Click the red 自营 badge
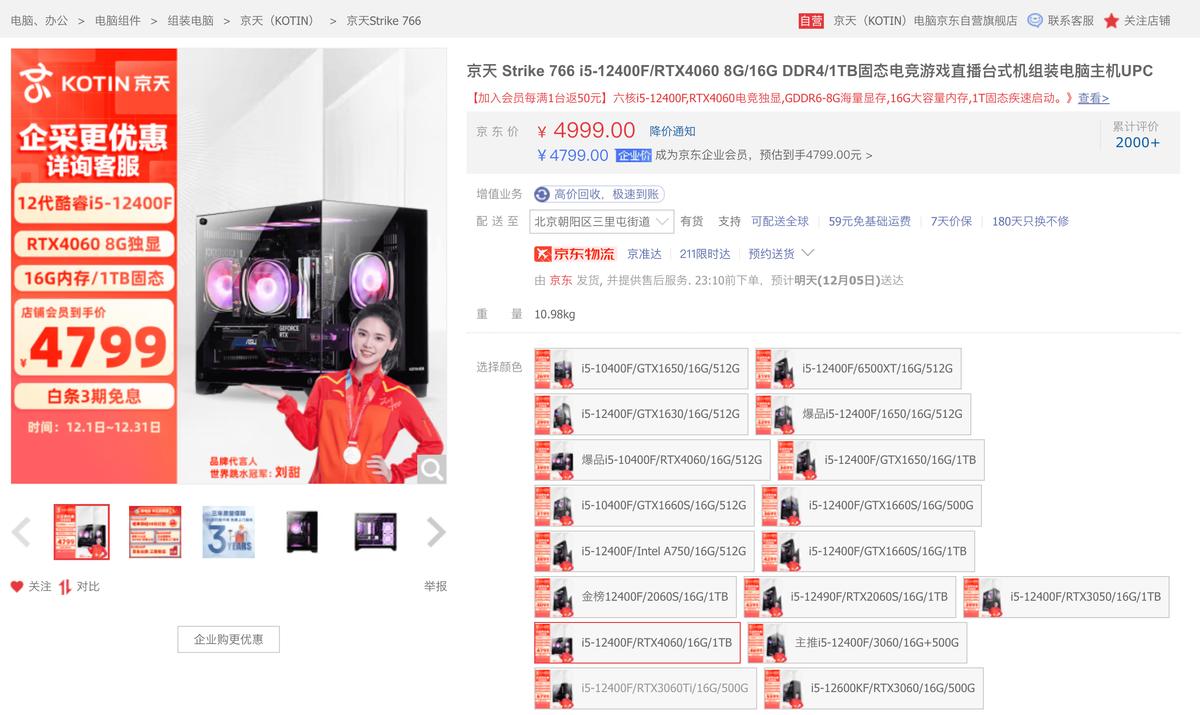This screenshot has width=1200, height=715. tap(811, 20)
